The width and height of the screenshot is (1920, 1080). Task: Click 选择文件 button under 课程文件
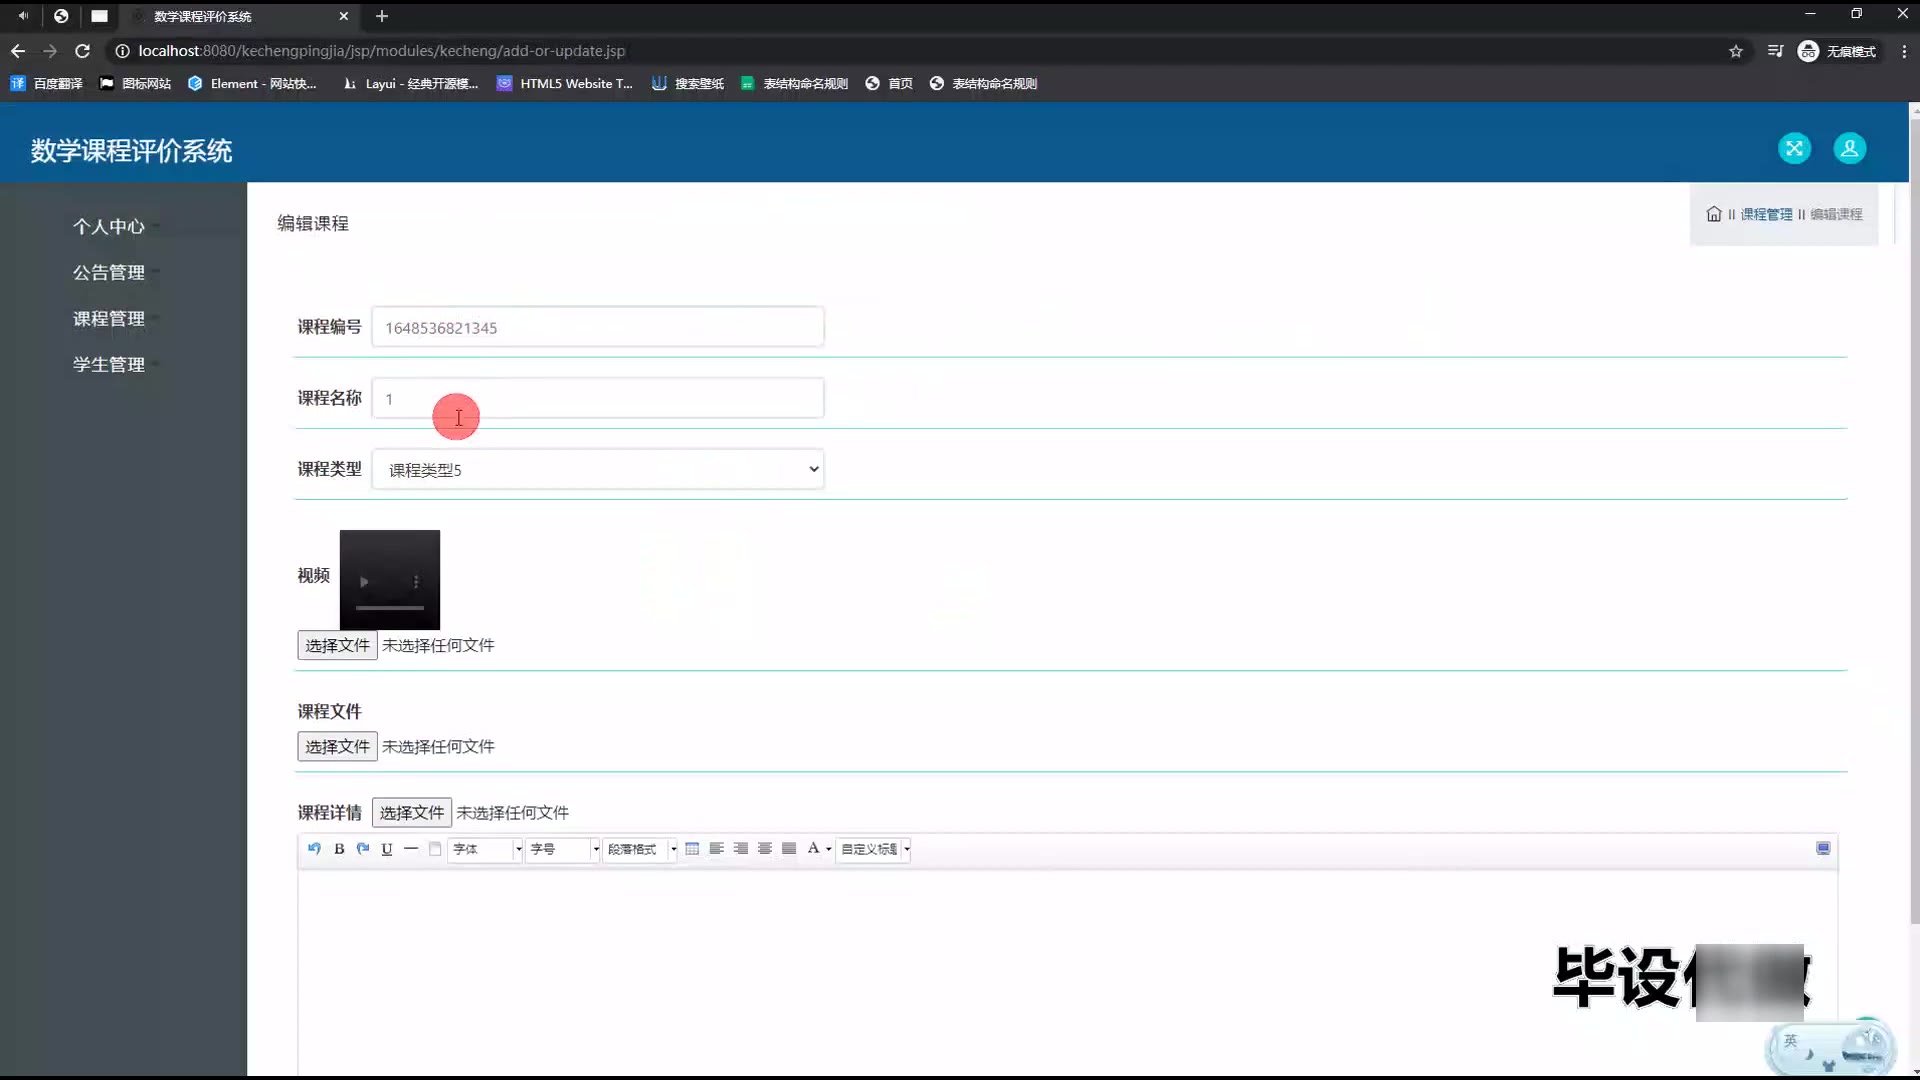pos(337,746)
